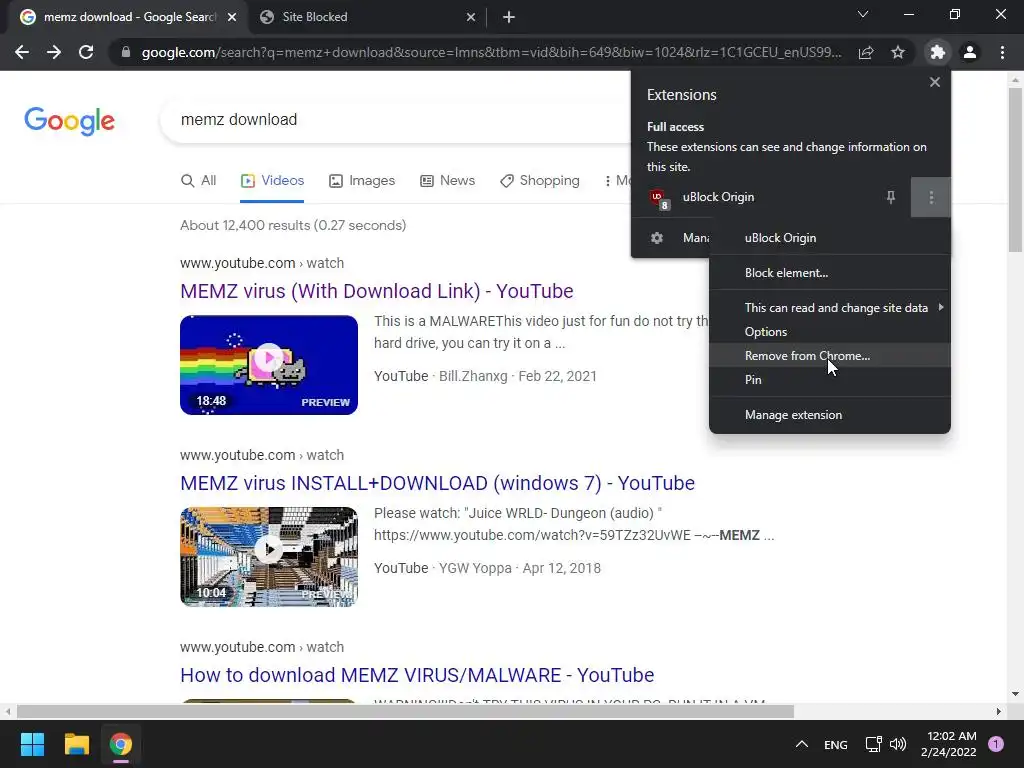Screen dimensions: 1024x768
Task: Open File Explorer from taskbar
Action: pyautogui.click(x=76, y=744)
